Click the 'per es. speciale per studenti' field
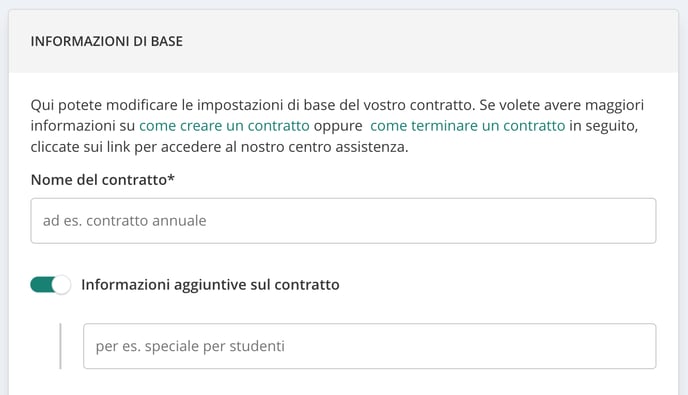Viewport: 688px width, 395px height. [x=369, y=346]
